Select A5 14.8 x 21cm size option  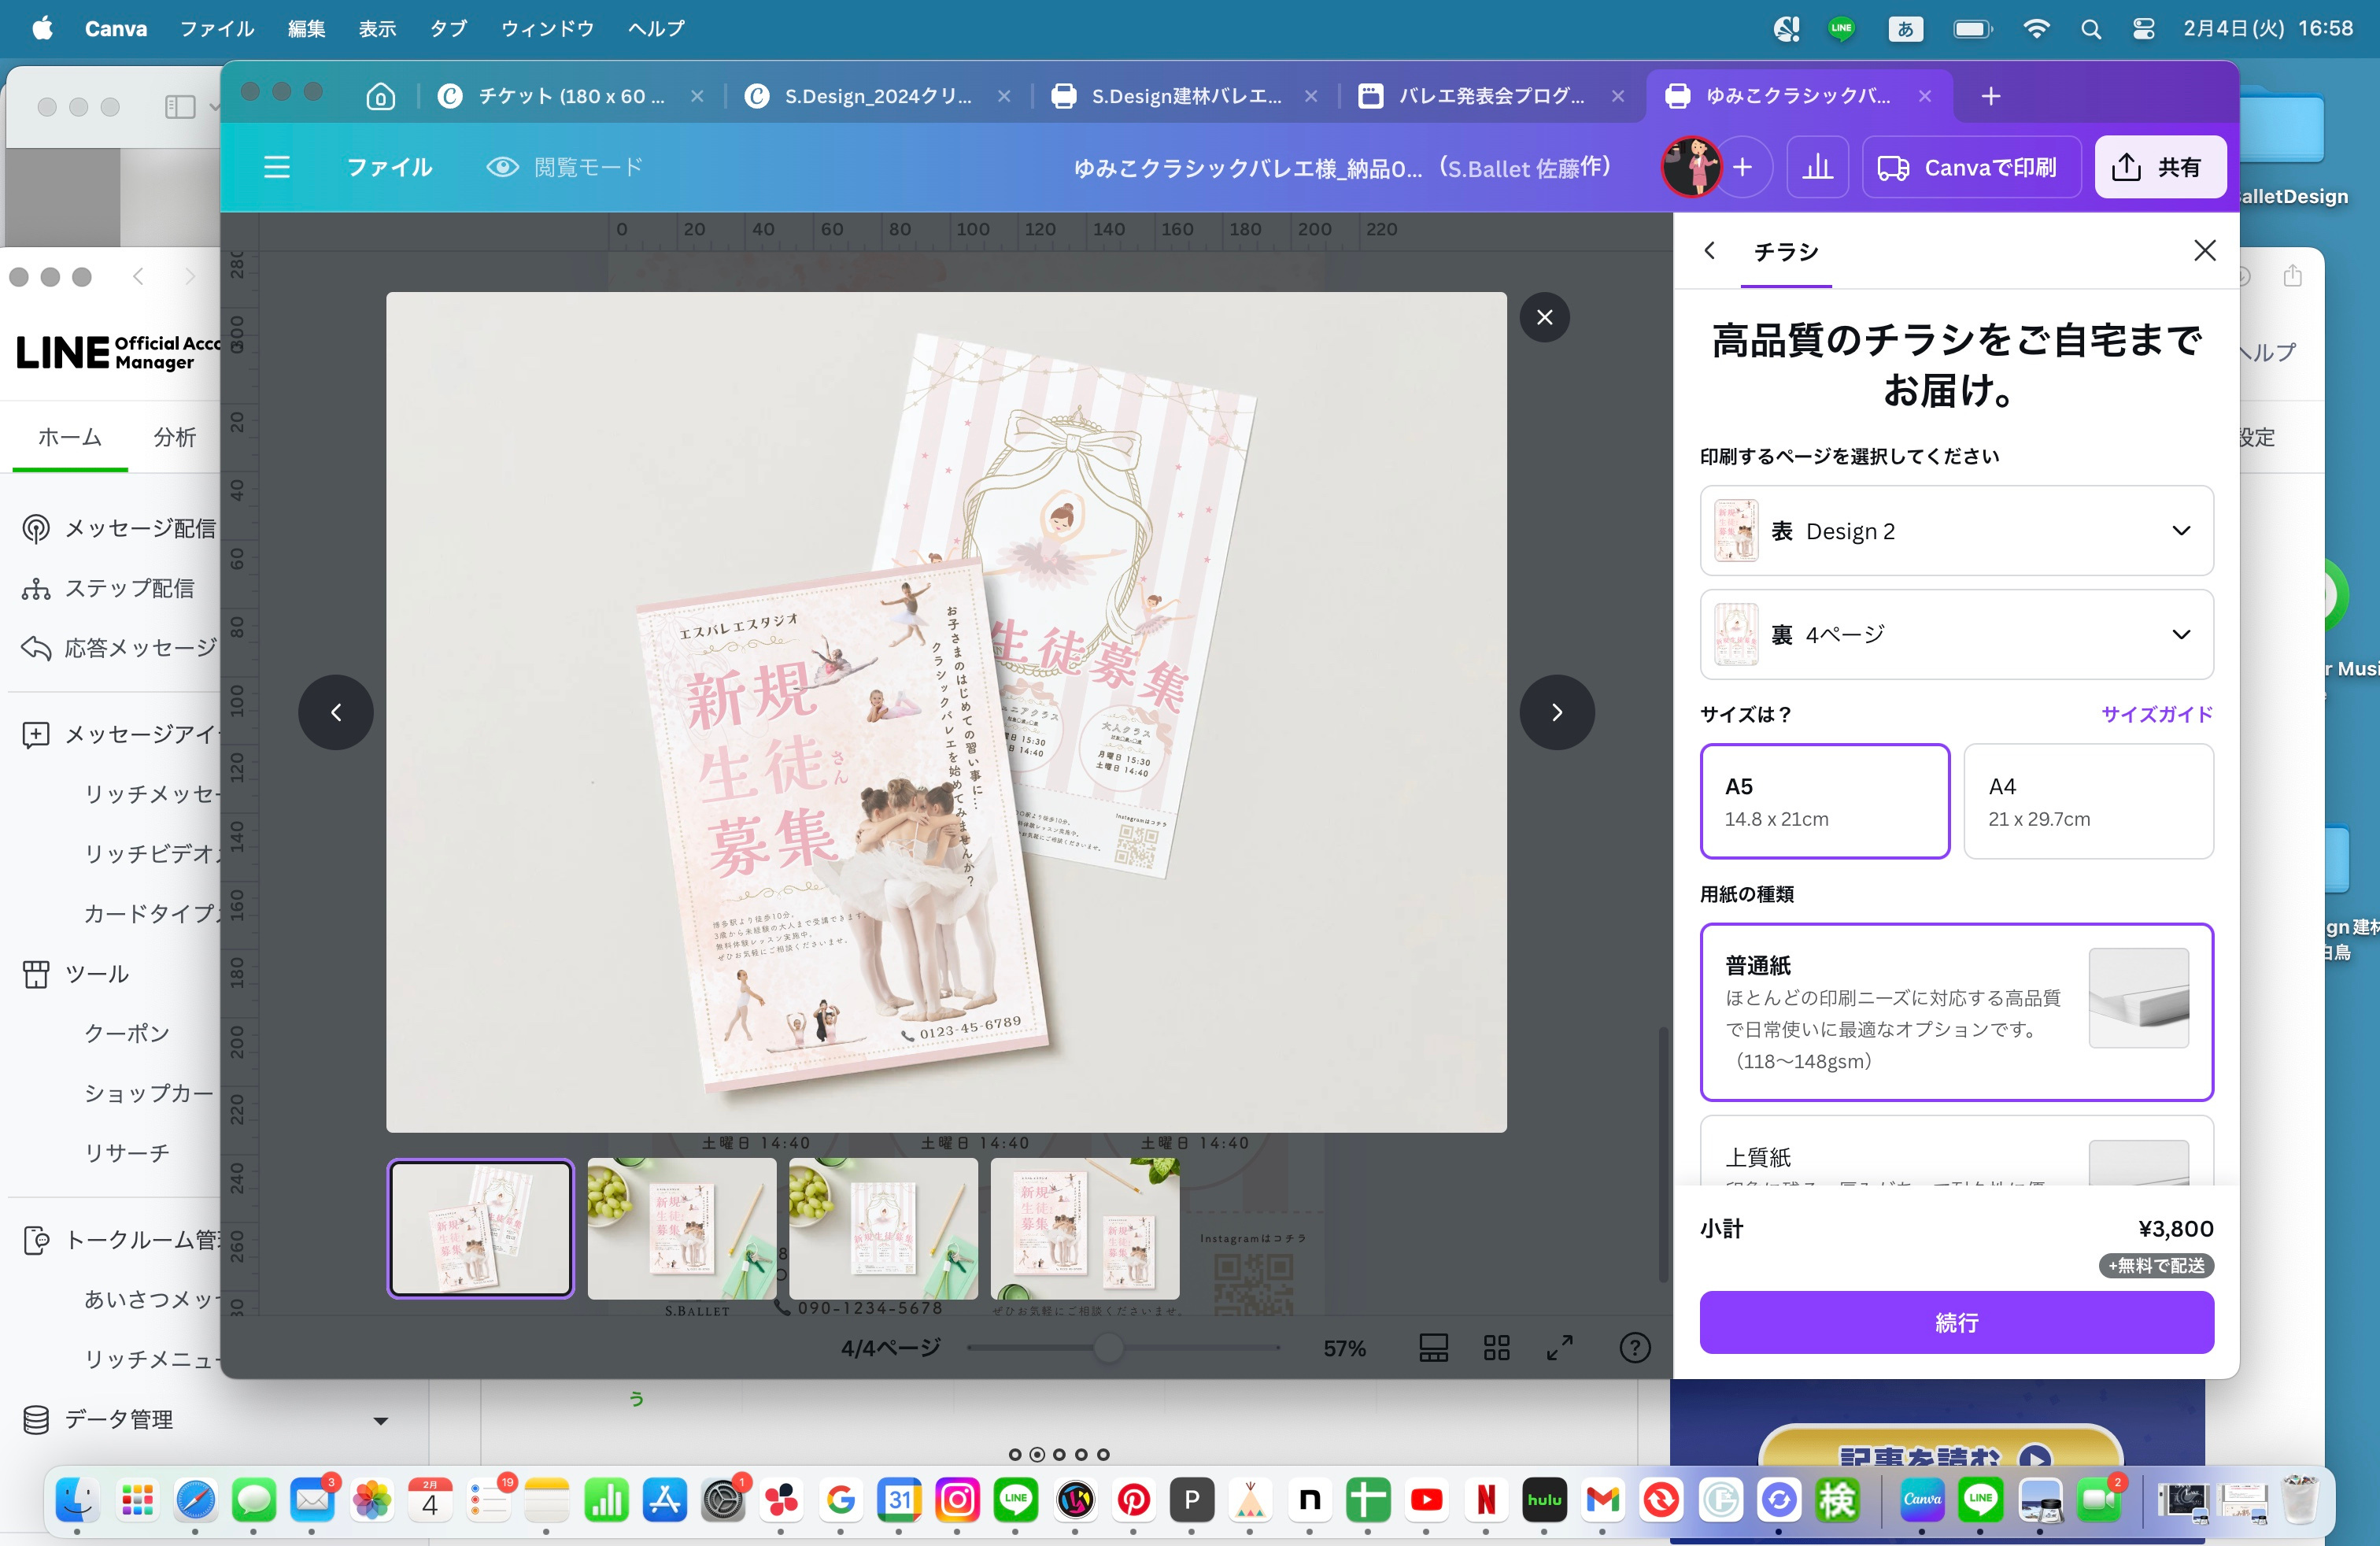point(1824,801)
